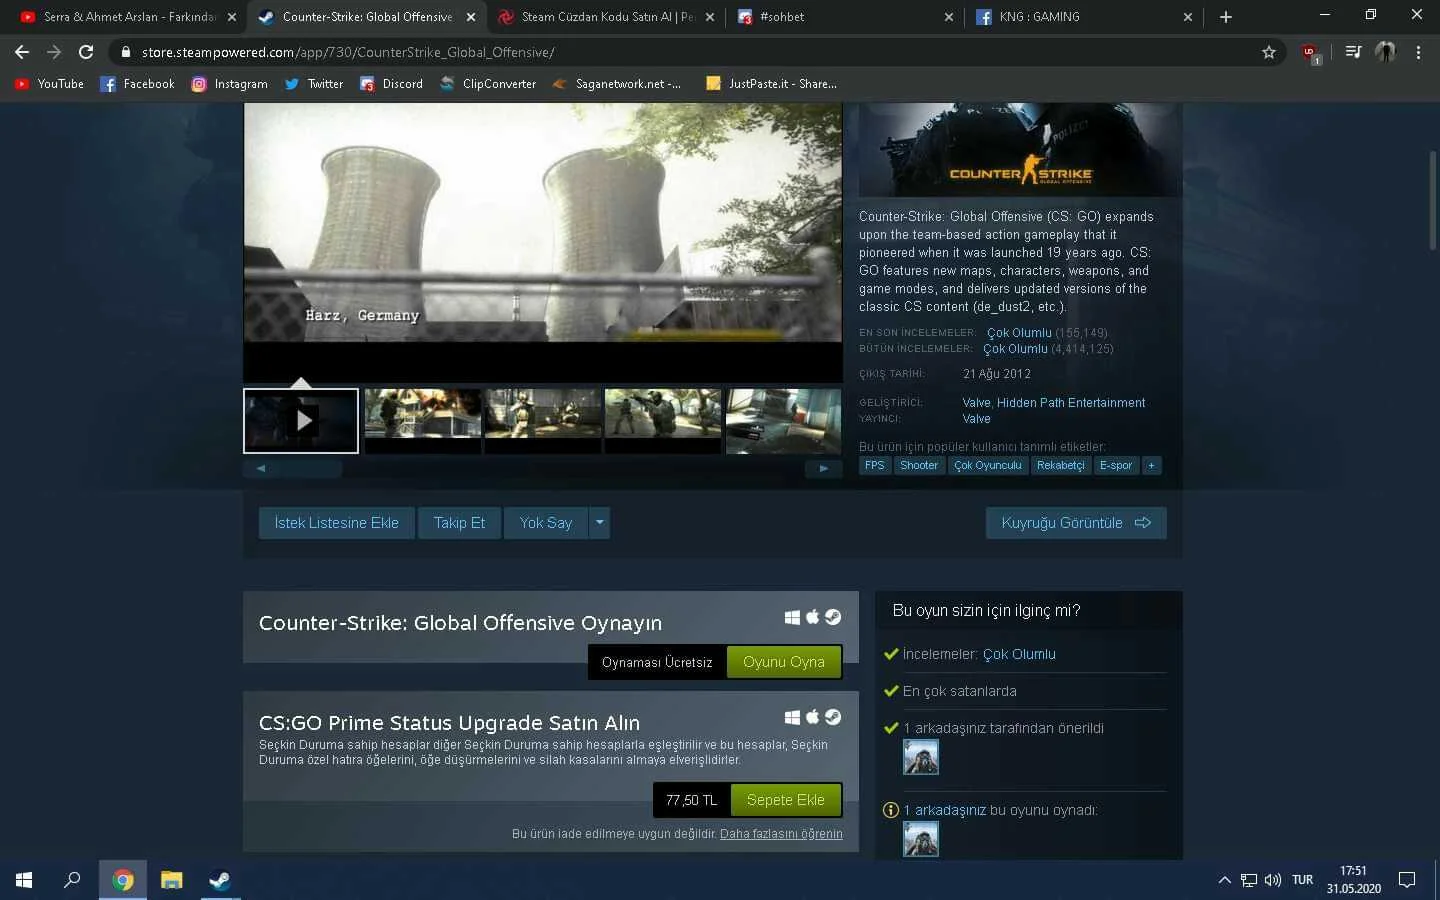Open Steam from the taskbar
Viewport: 1440px width, 900px height.
(x=220, y=880)
